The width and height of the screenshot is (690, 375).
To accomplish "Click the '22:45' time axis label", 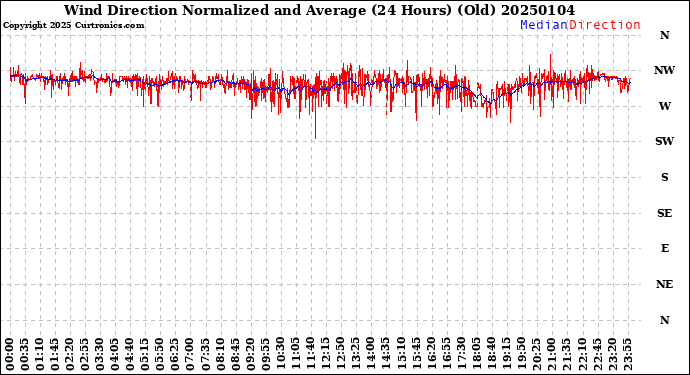I will [597, 354].
